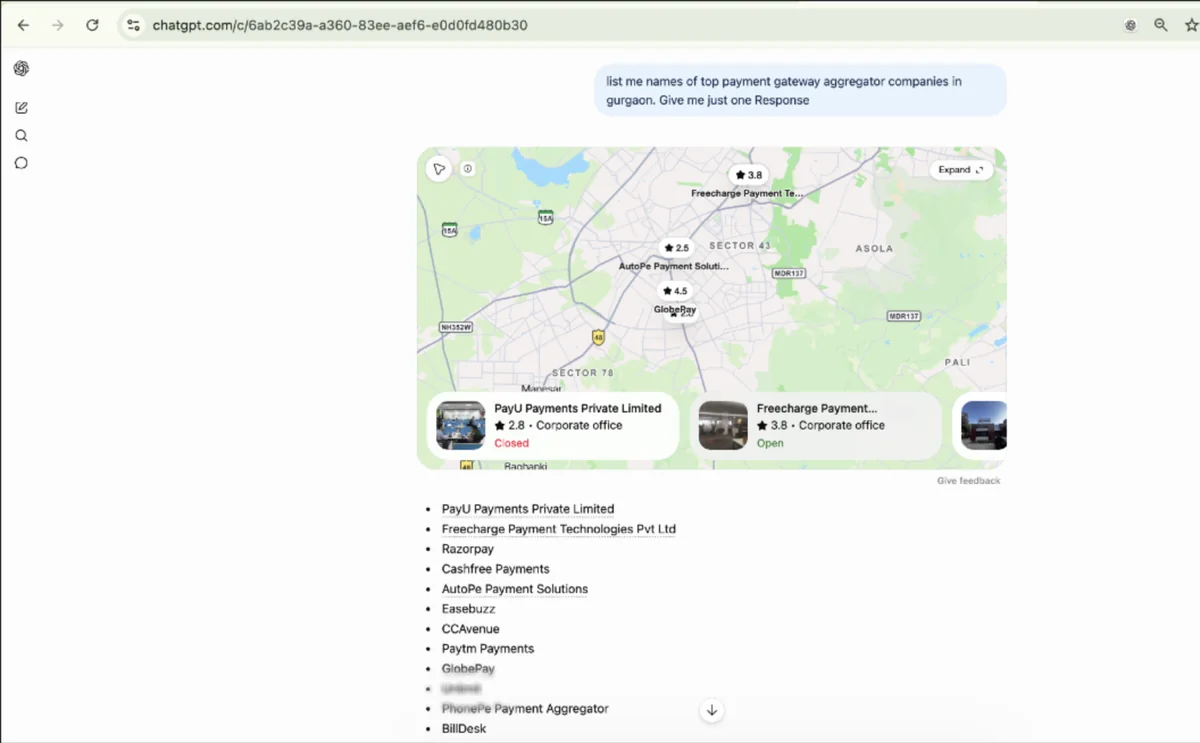
Task: Click the chatgpt.com URL address field
Action: 340,25
